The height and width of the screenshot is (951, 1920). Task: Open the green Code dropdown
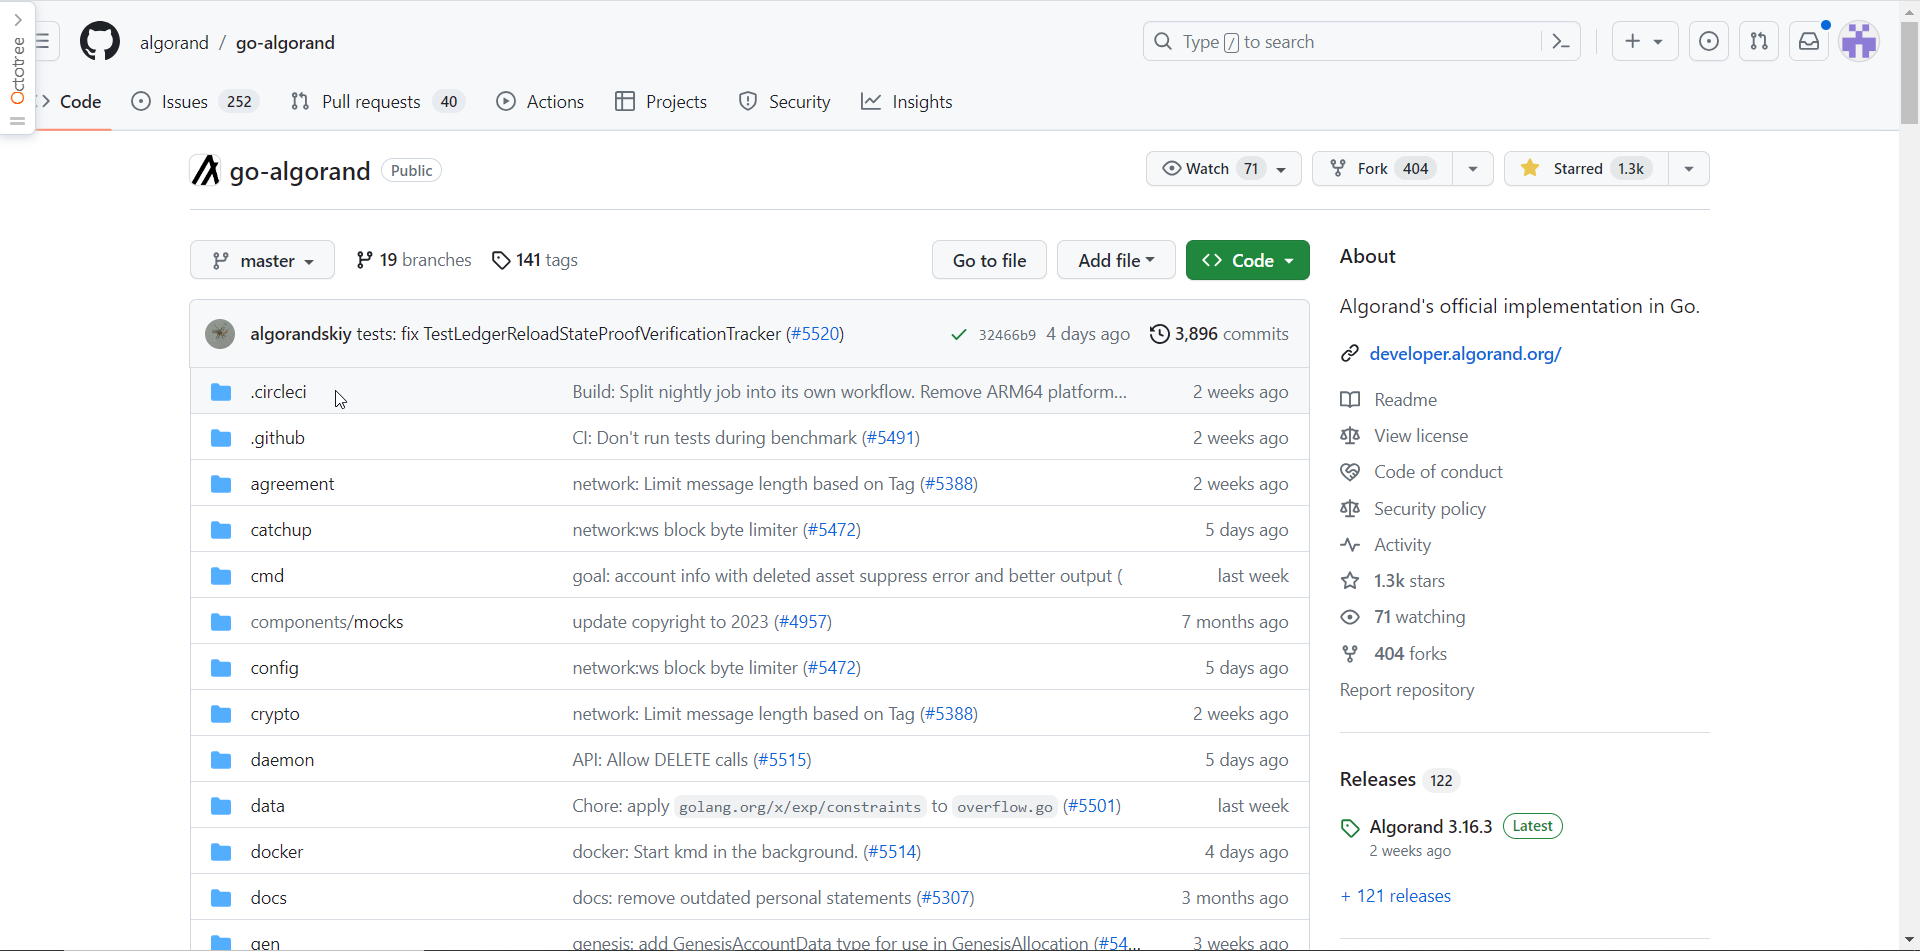point(1247,260)
